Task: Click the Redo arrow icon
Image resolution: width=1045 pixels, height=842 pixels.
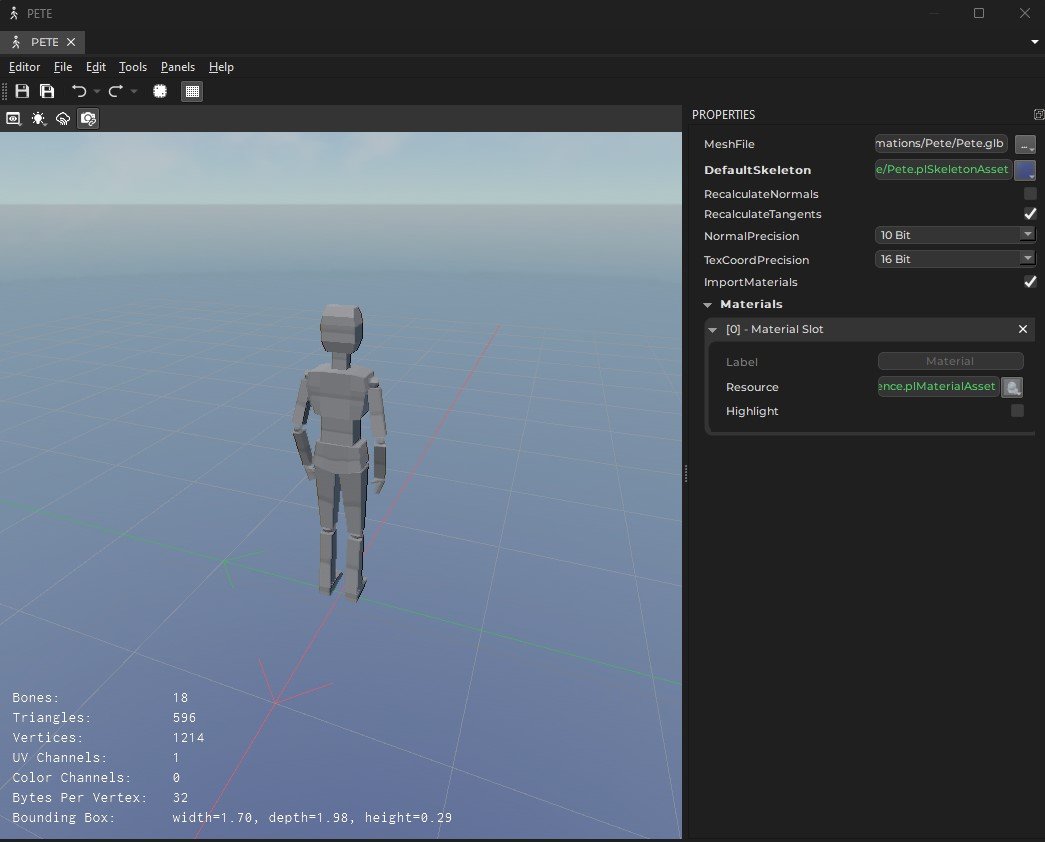Action: tap(114, 91)
